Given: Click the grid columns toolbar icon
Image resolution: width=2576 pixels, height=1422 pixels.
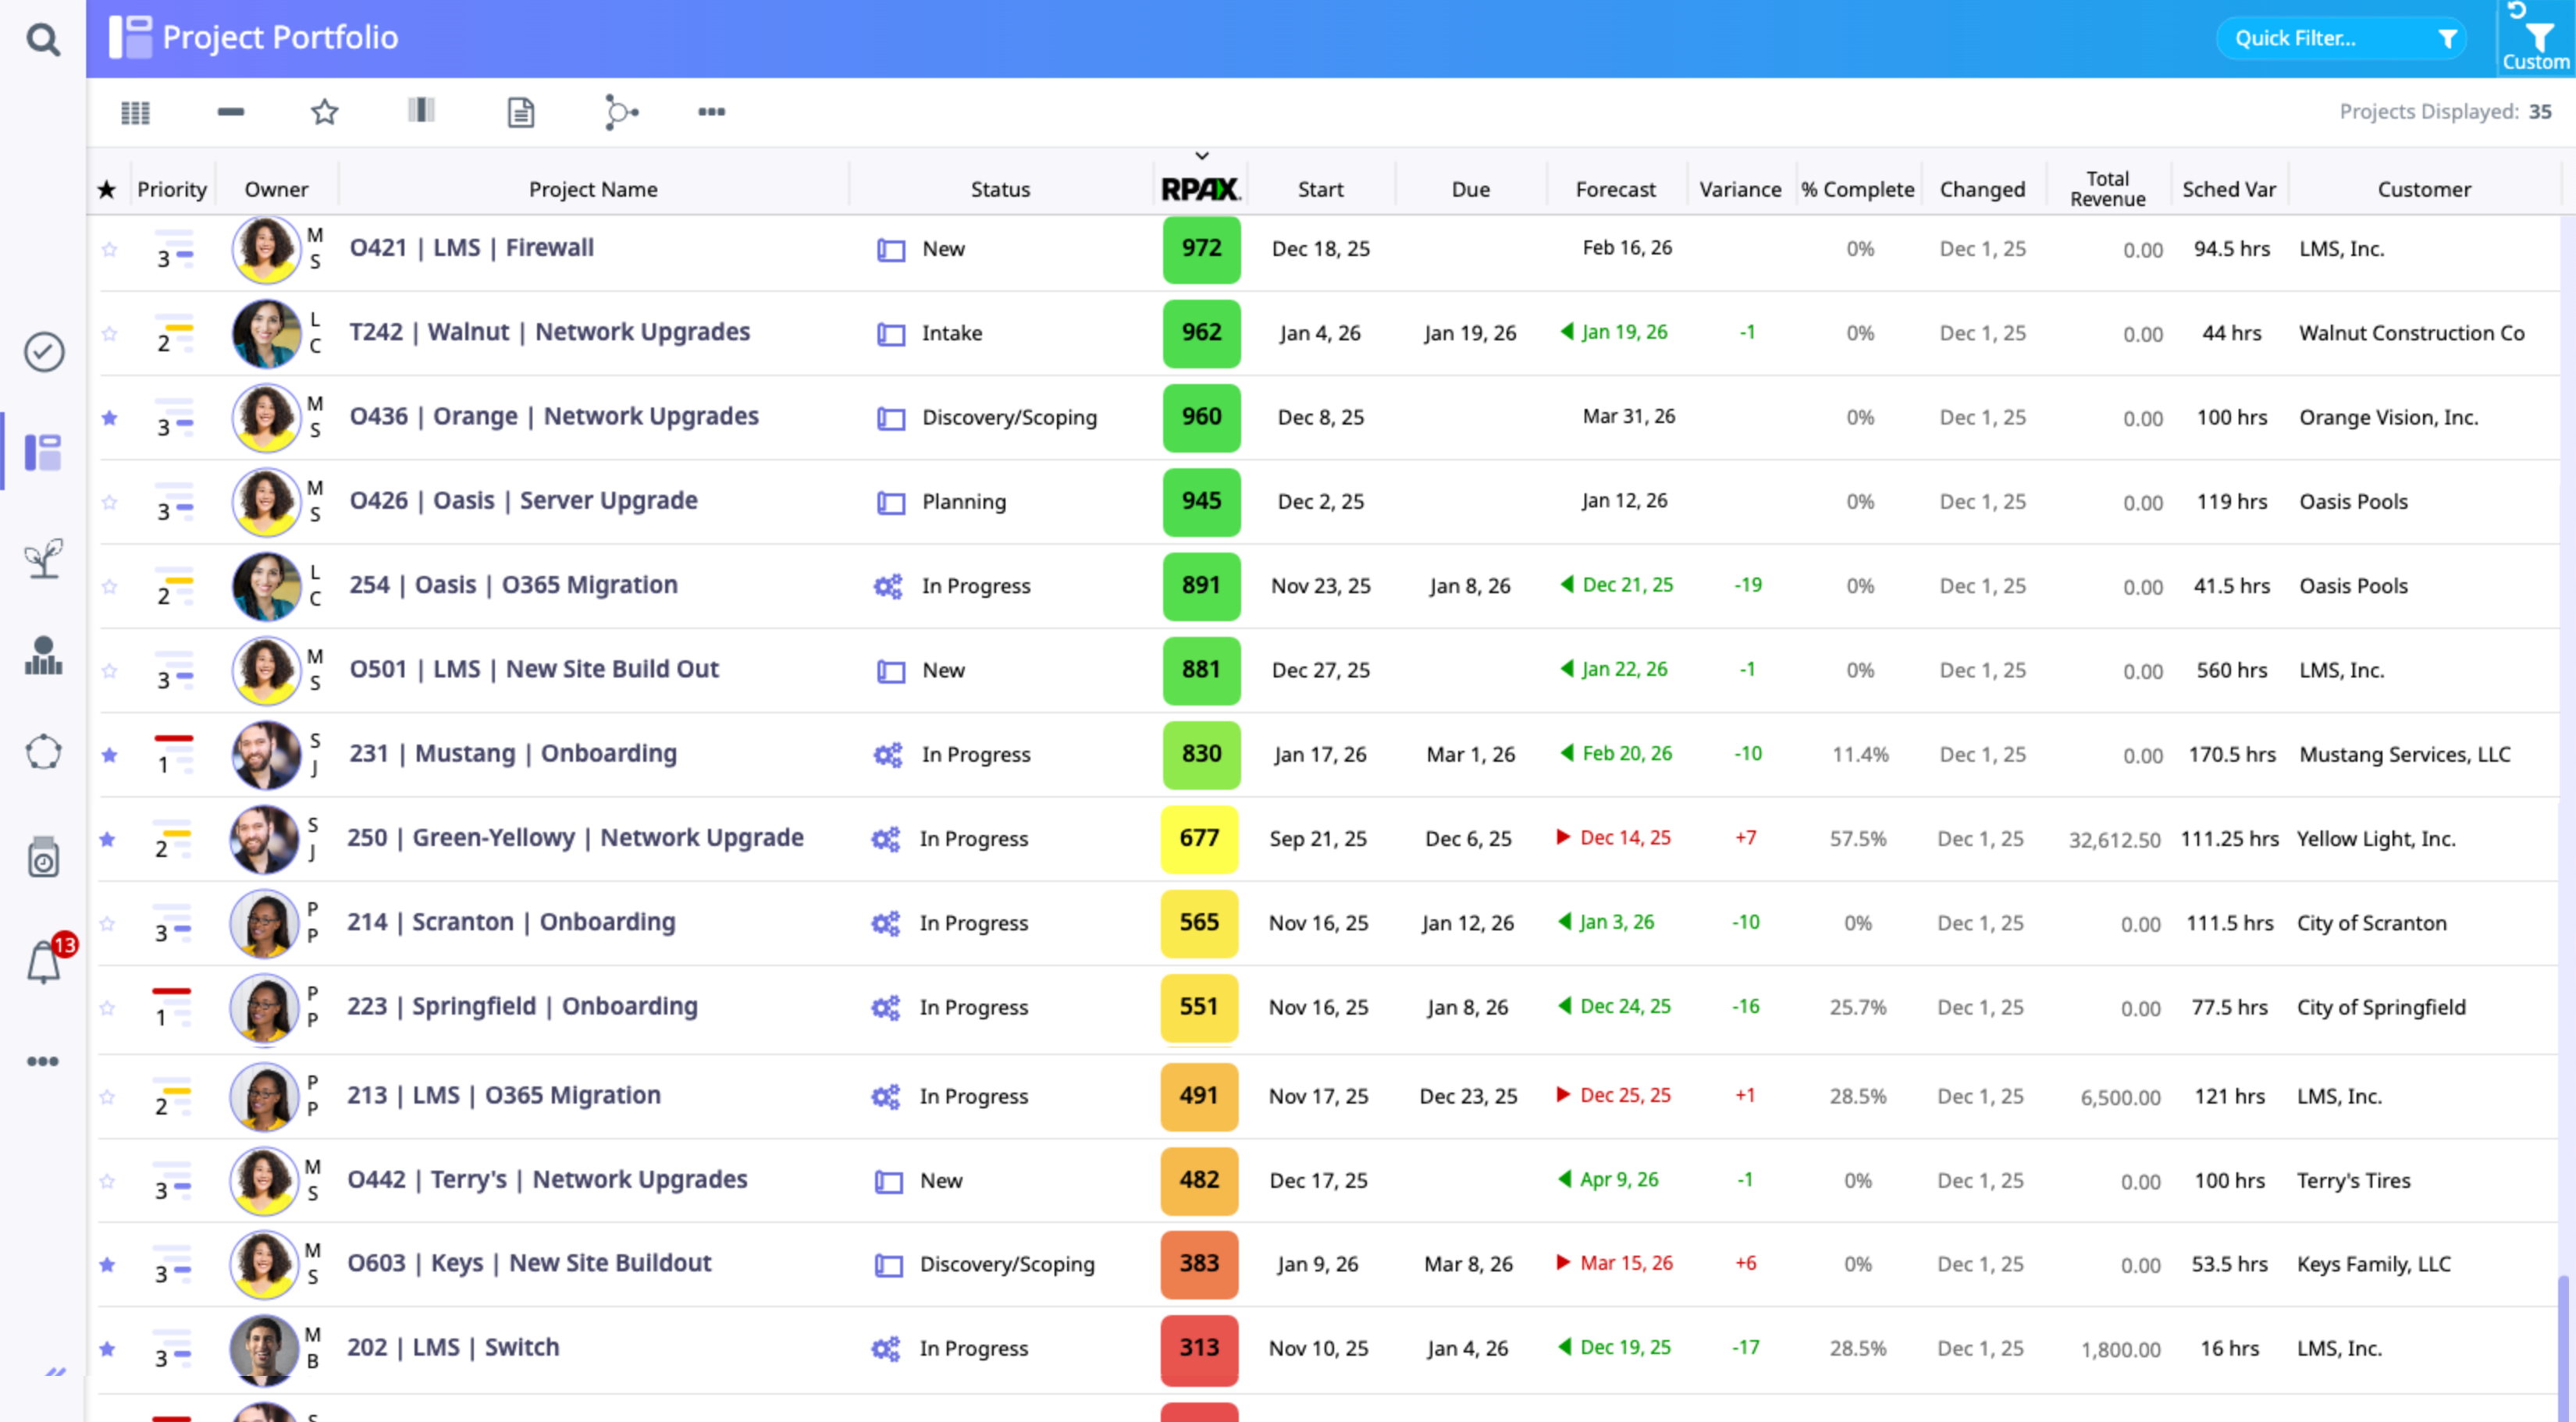Looking at the screenshot, I should click(x=135, y=112).
